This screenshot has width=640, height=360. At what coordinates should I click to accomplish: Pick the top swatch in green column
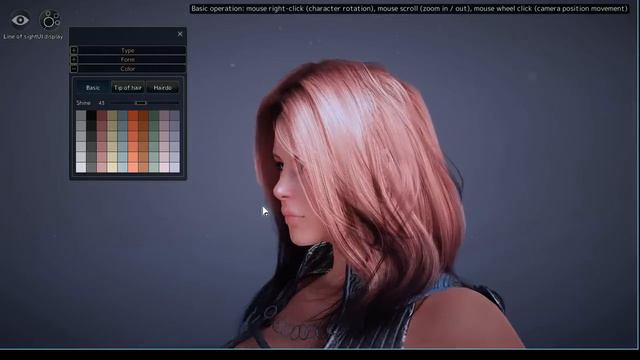[154, 116]
